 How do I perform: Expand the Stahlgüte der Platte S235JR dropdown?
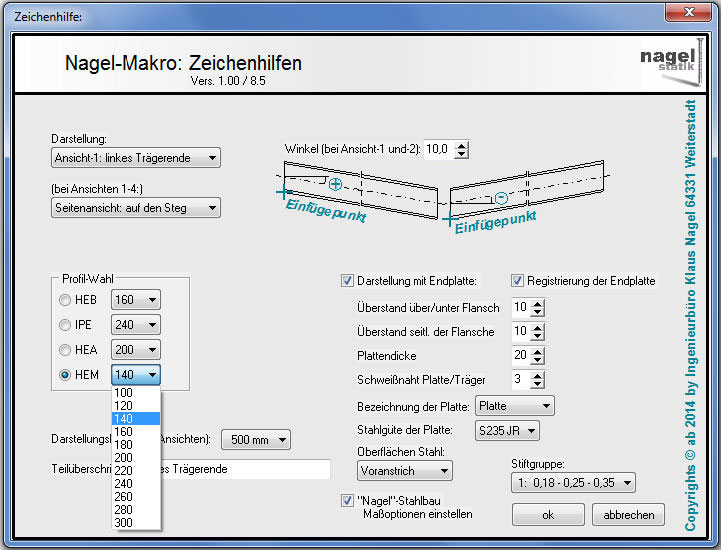pos(508,431)
